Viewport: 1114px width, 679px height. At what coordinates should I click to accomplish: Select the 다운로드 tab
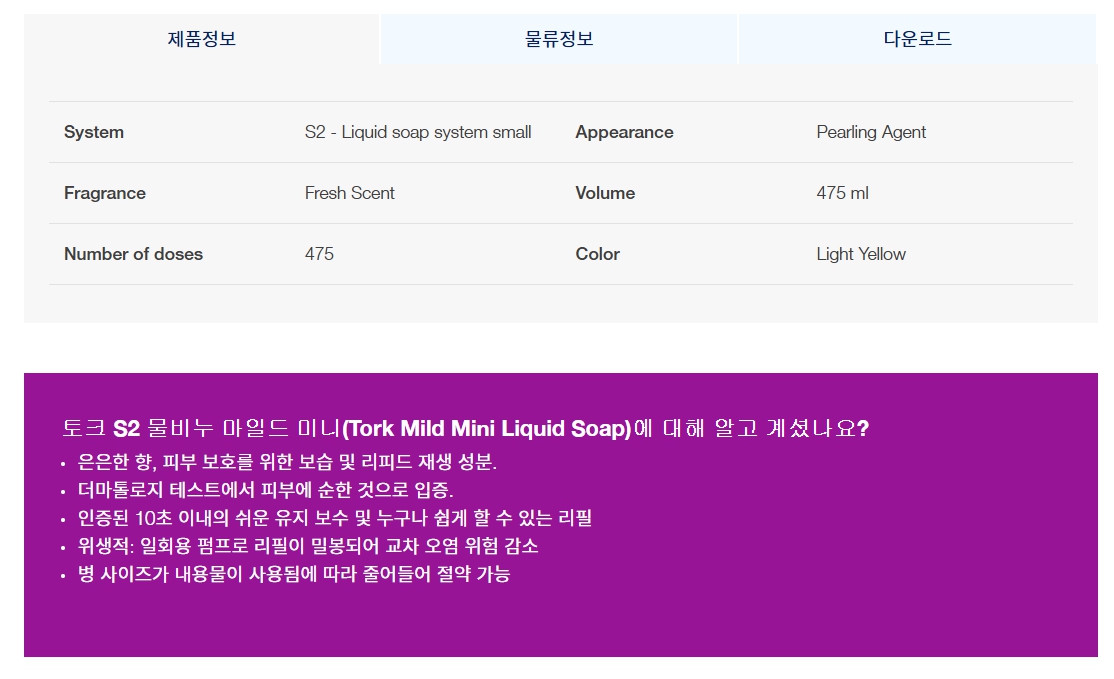[917, 40]
